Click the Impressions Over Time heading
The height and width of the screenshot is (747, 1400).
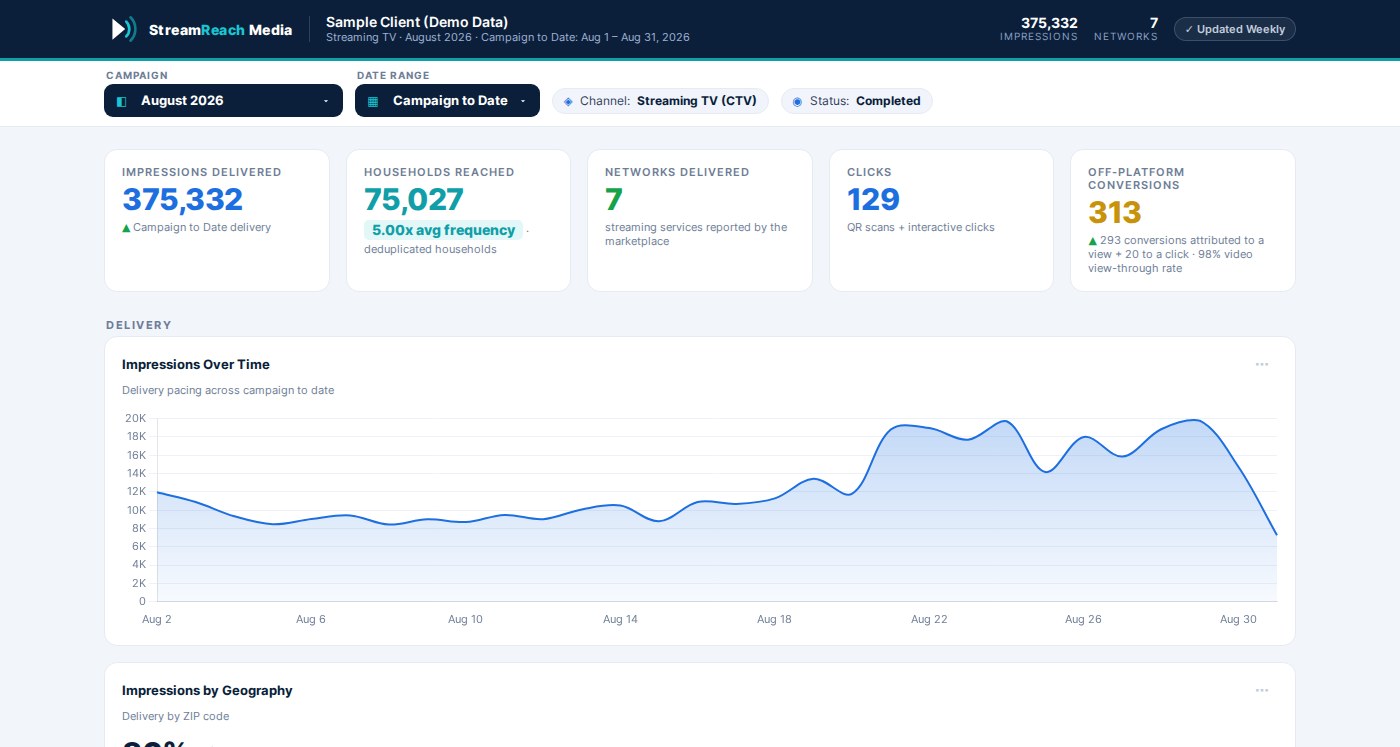[x=196, y=364]
